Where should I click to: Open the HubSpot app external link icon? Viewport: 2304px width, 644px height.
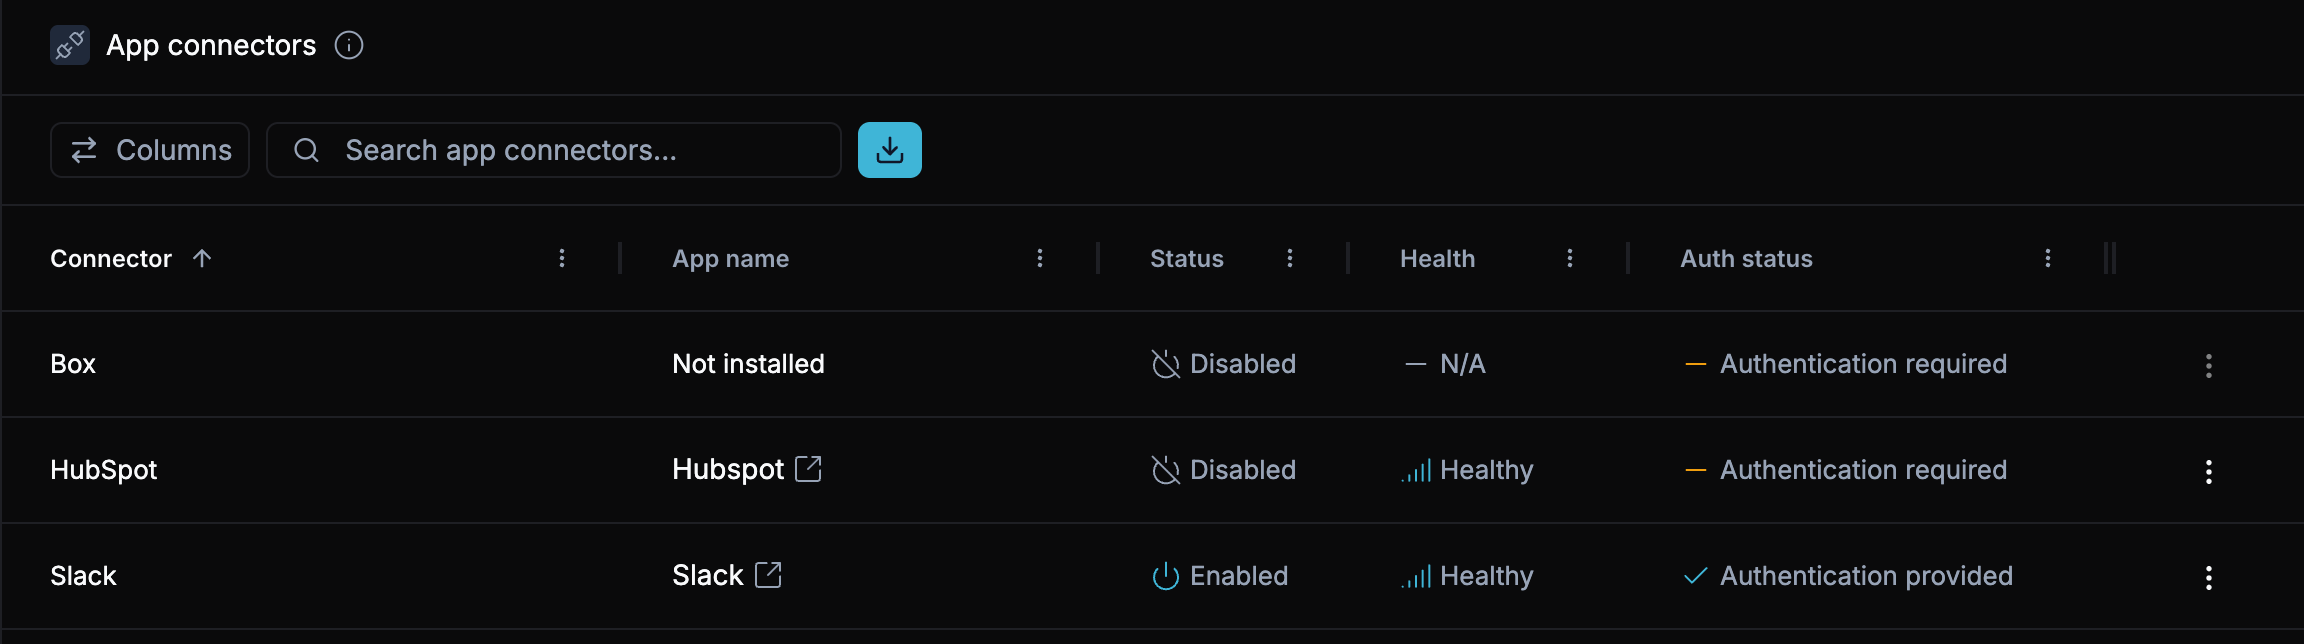808,469
